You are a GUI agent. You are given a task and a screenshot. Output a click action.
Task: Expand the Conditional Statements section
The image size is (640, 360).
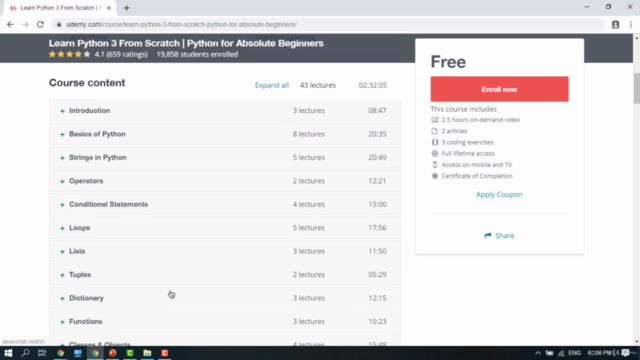pyautogui.click(x=225, y=204)
